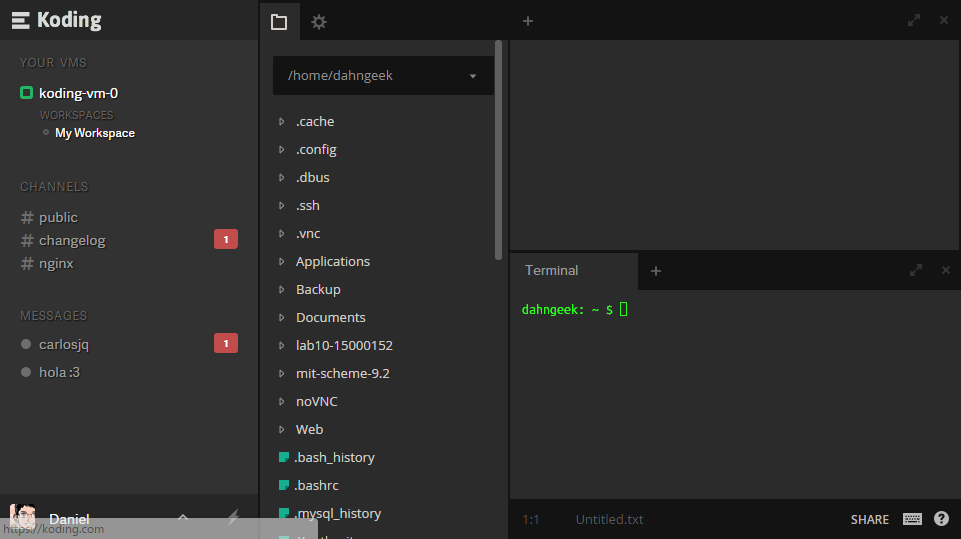The image size is (961, 539).
Task: Click the changelog unread badge
Action: point(226,239)
